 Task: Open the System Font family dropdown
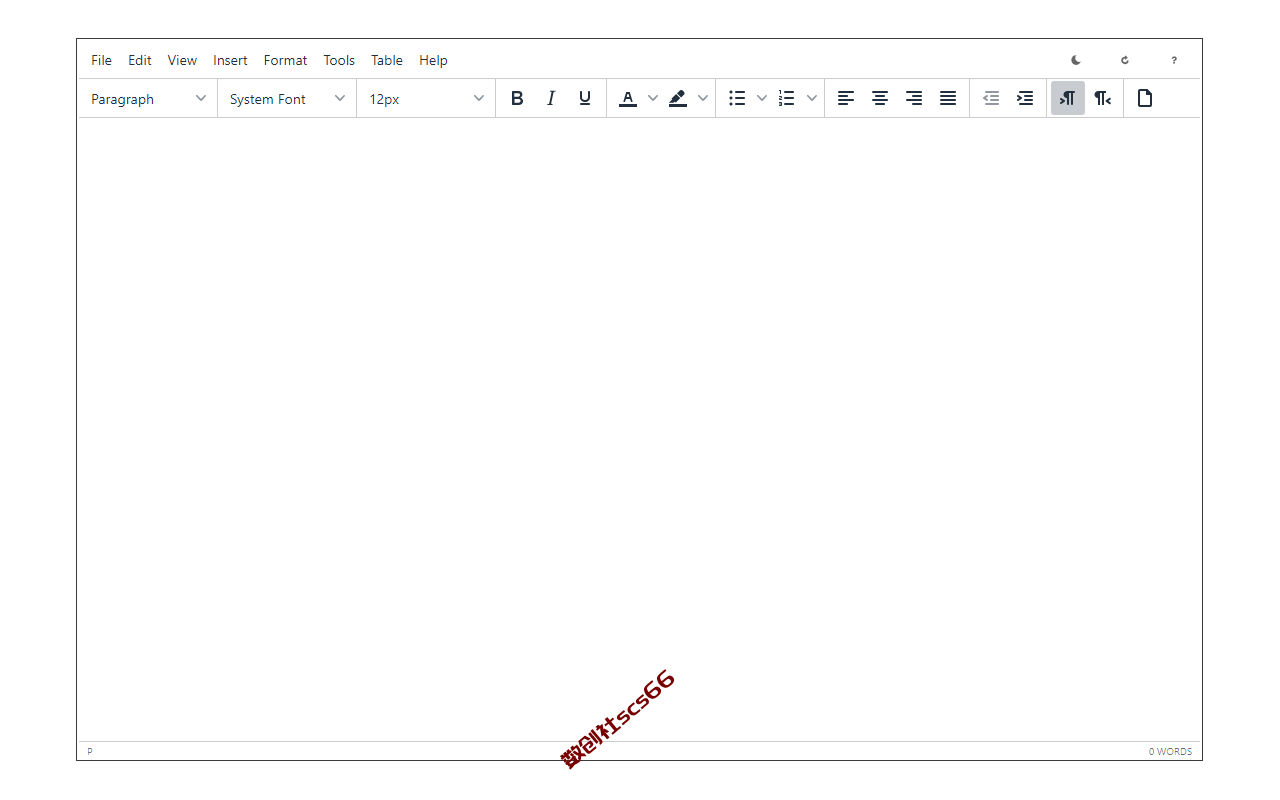[287, 98]
